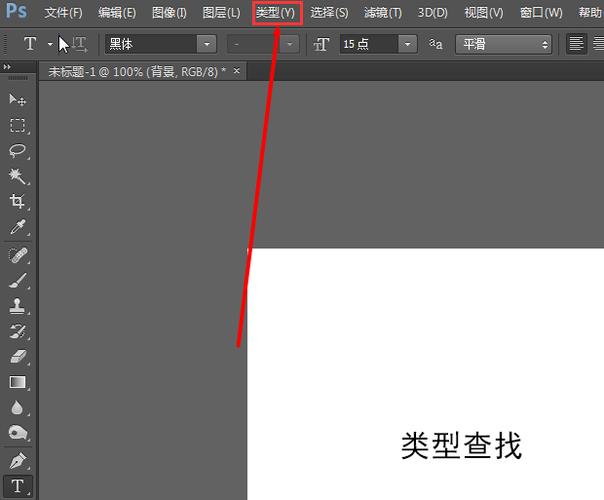
Task: Open the 编辑(E) menu
Action: (x=117, y=13)
